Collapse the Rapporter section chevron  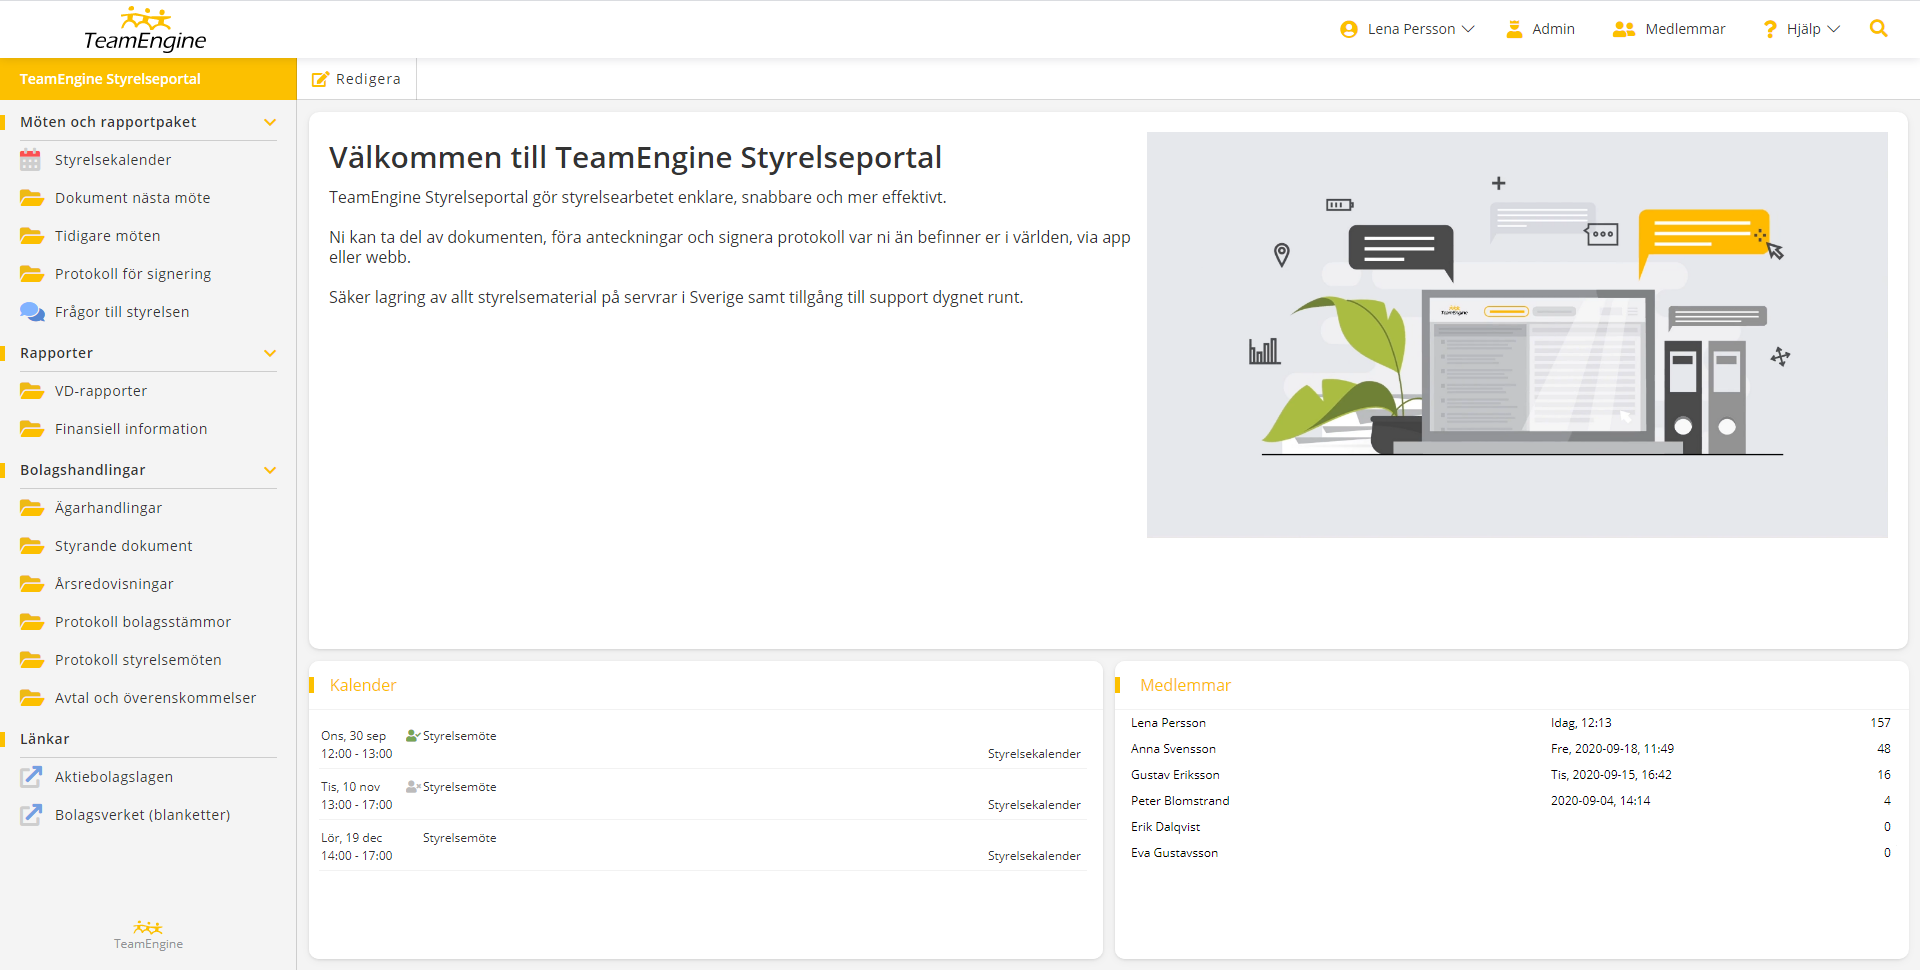pos(270,353)
